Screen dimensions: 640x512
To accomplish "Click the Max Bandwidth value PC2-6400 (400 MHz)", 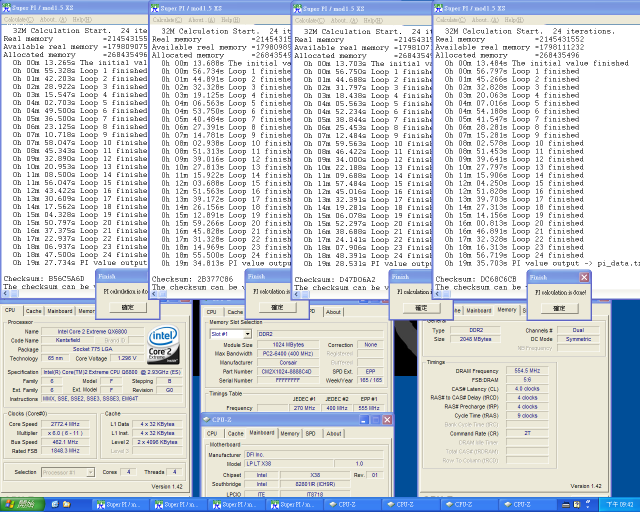I will (289, 354).
